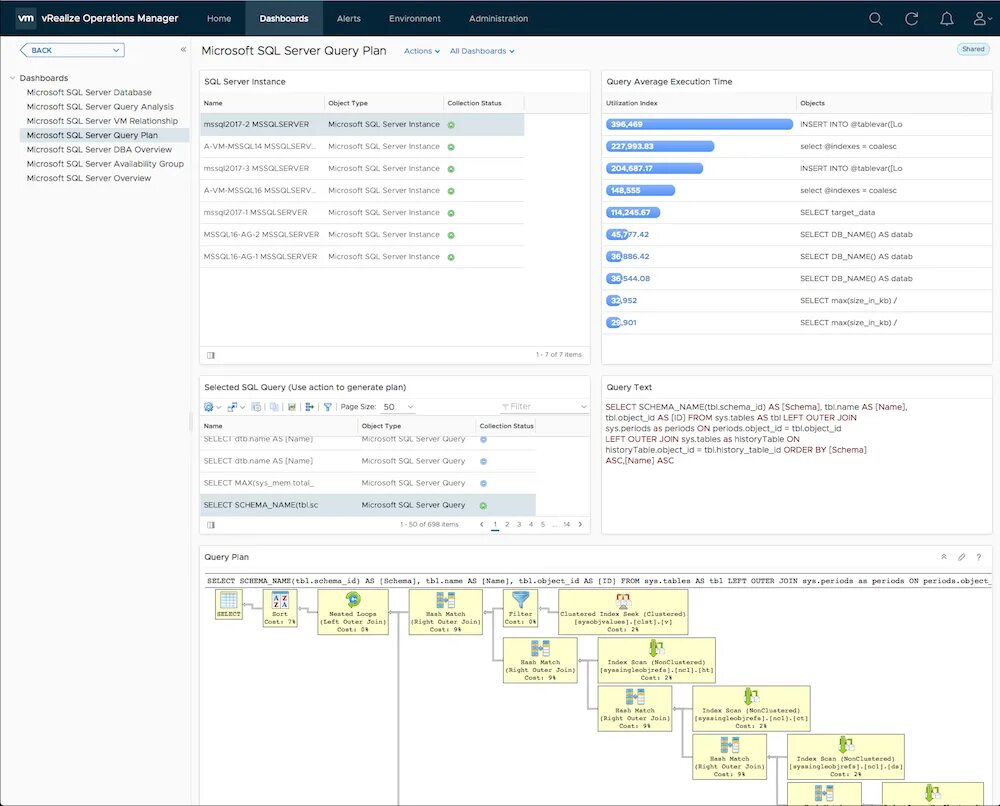1000x806 pixels.
Task: Go to next page of queries
Action: [x=580, y=524]
